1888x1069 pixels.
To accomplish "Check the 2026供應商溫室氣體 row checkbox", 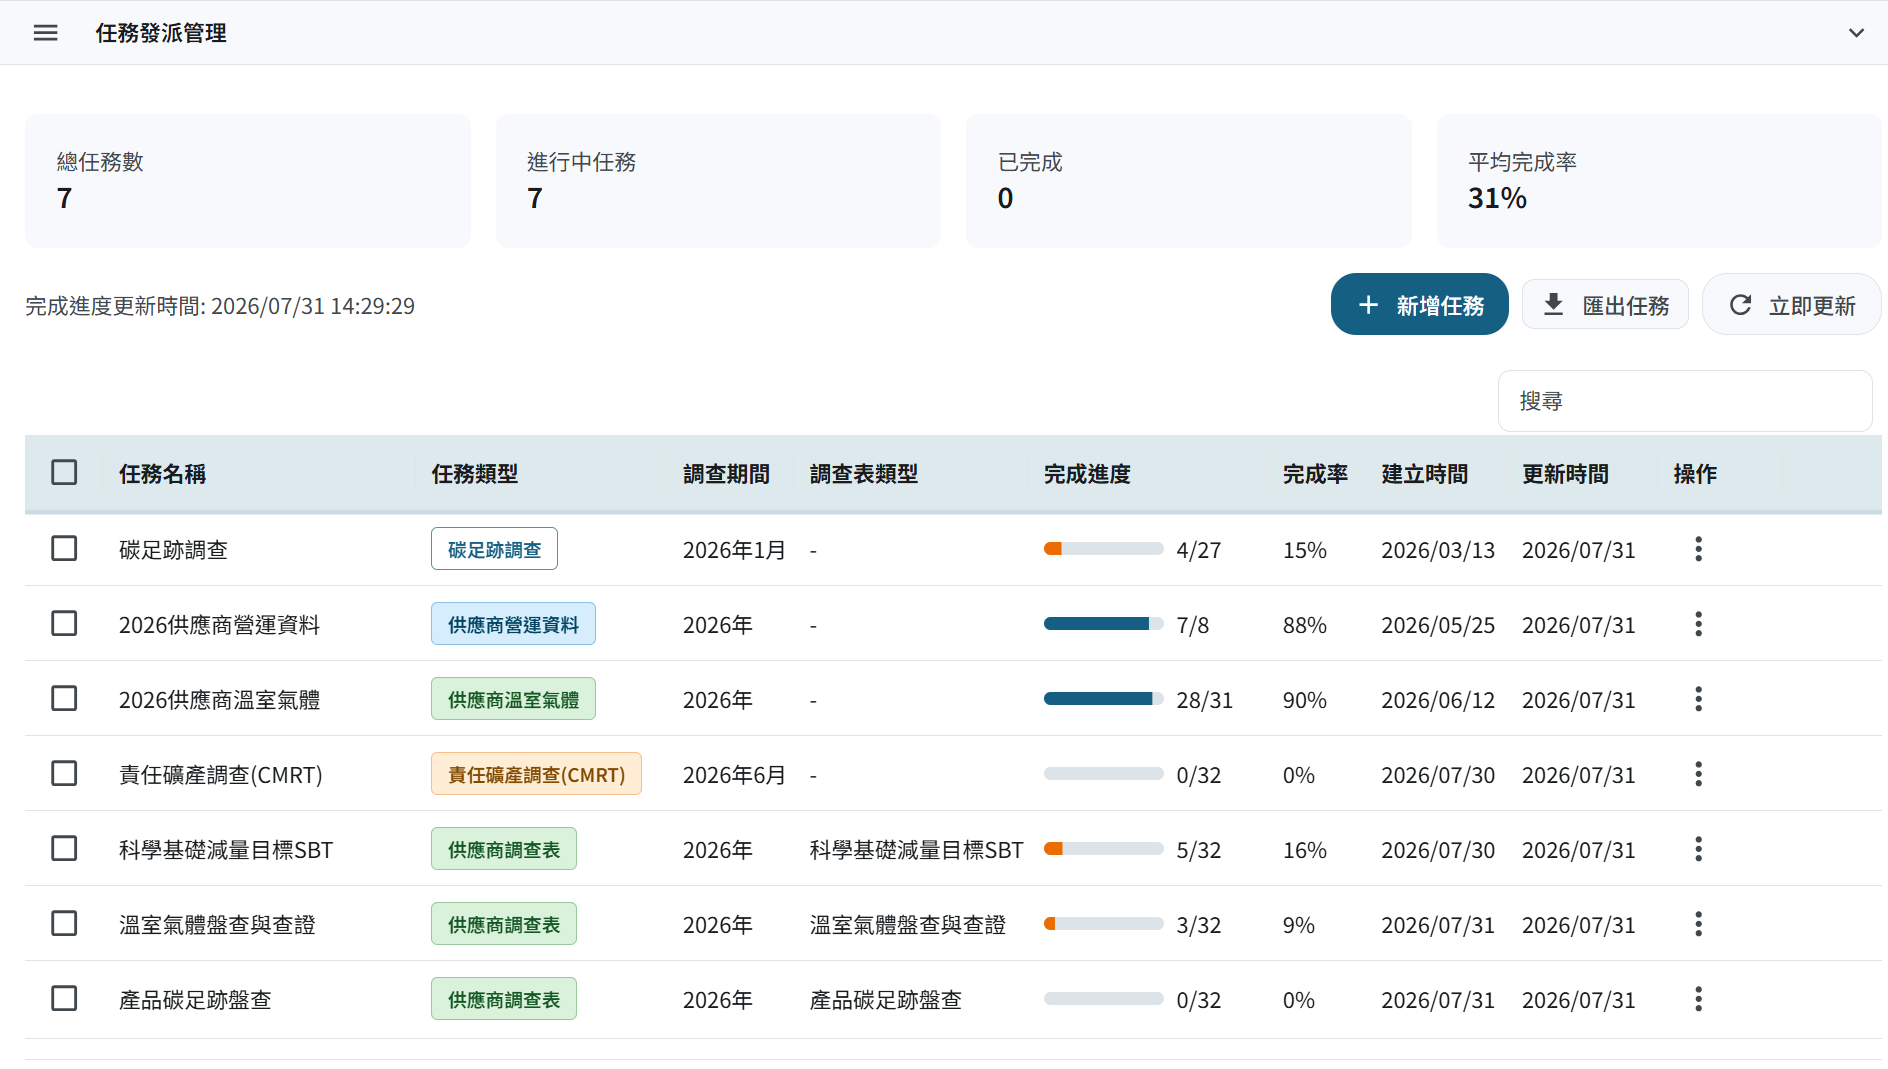I will [64, 698].
